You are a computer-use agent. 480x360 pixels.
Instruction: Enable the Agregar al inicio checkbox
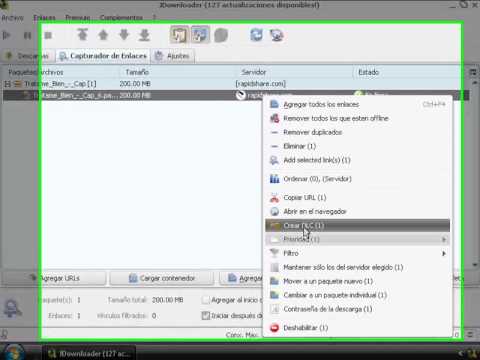pyautogui.click(x=205, y=300)
